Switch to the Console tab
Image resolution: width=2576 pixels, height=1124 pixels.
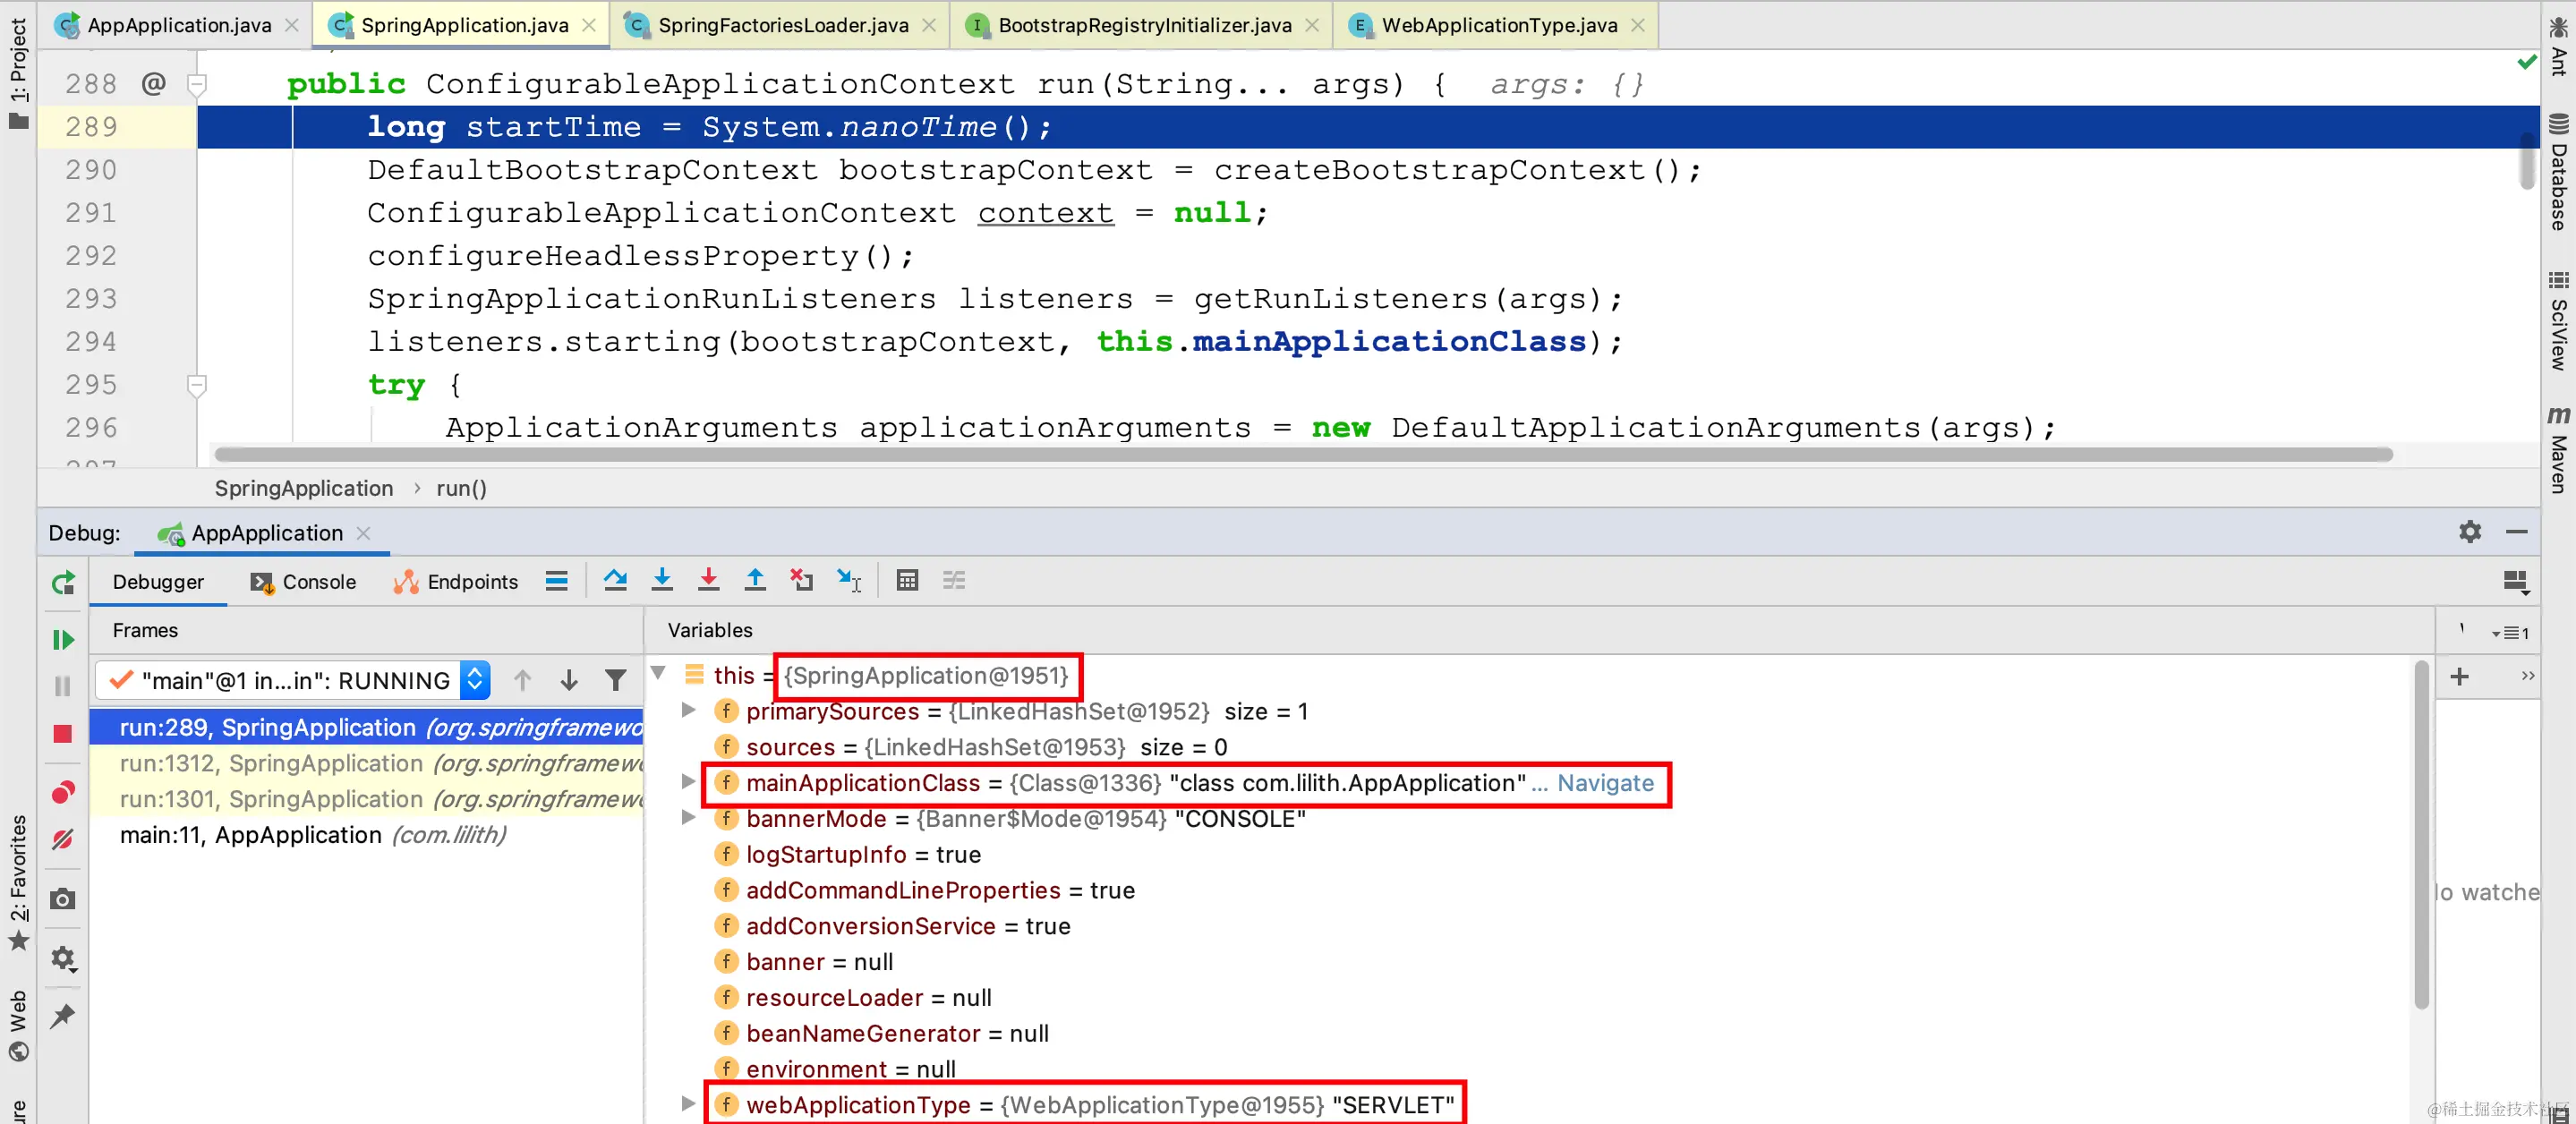(x=304, y=582)
